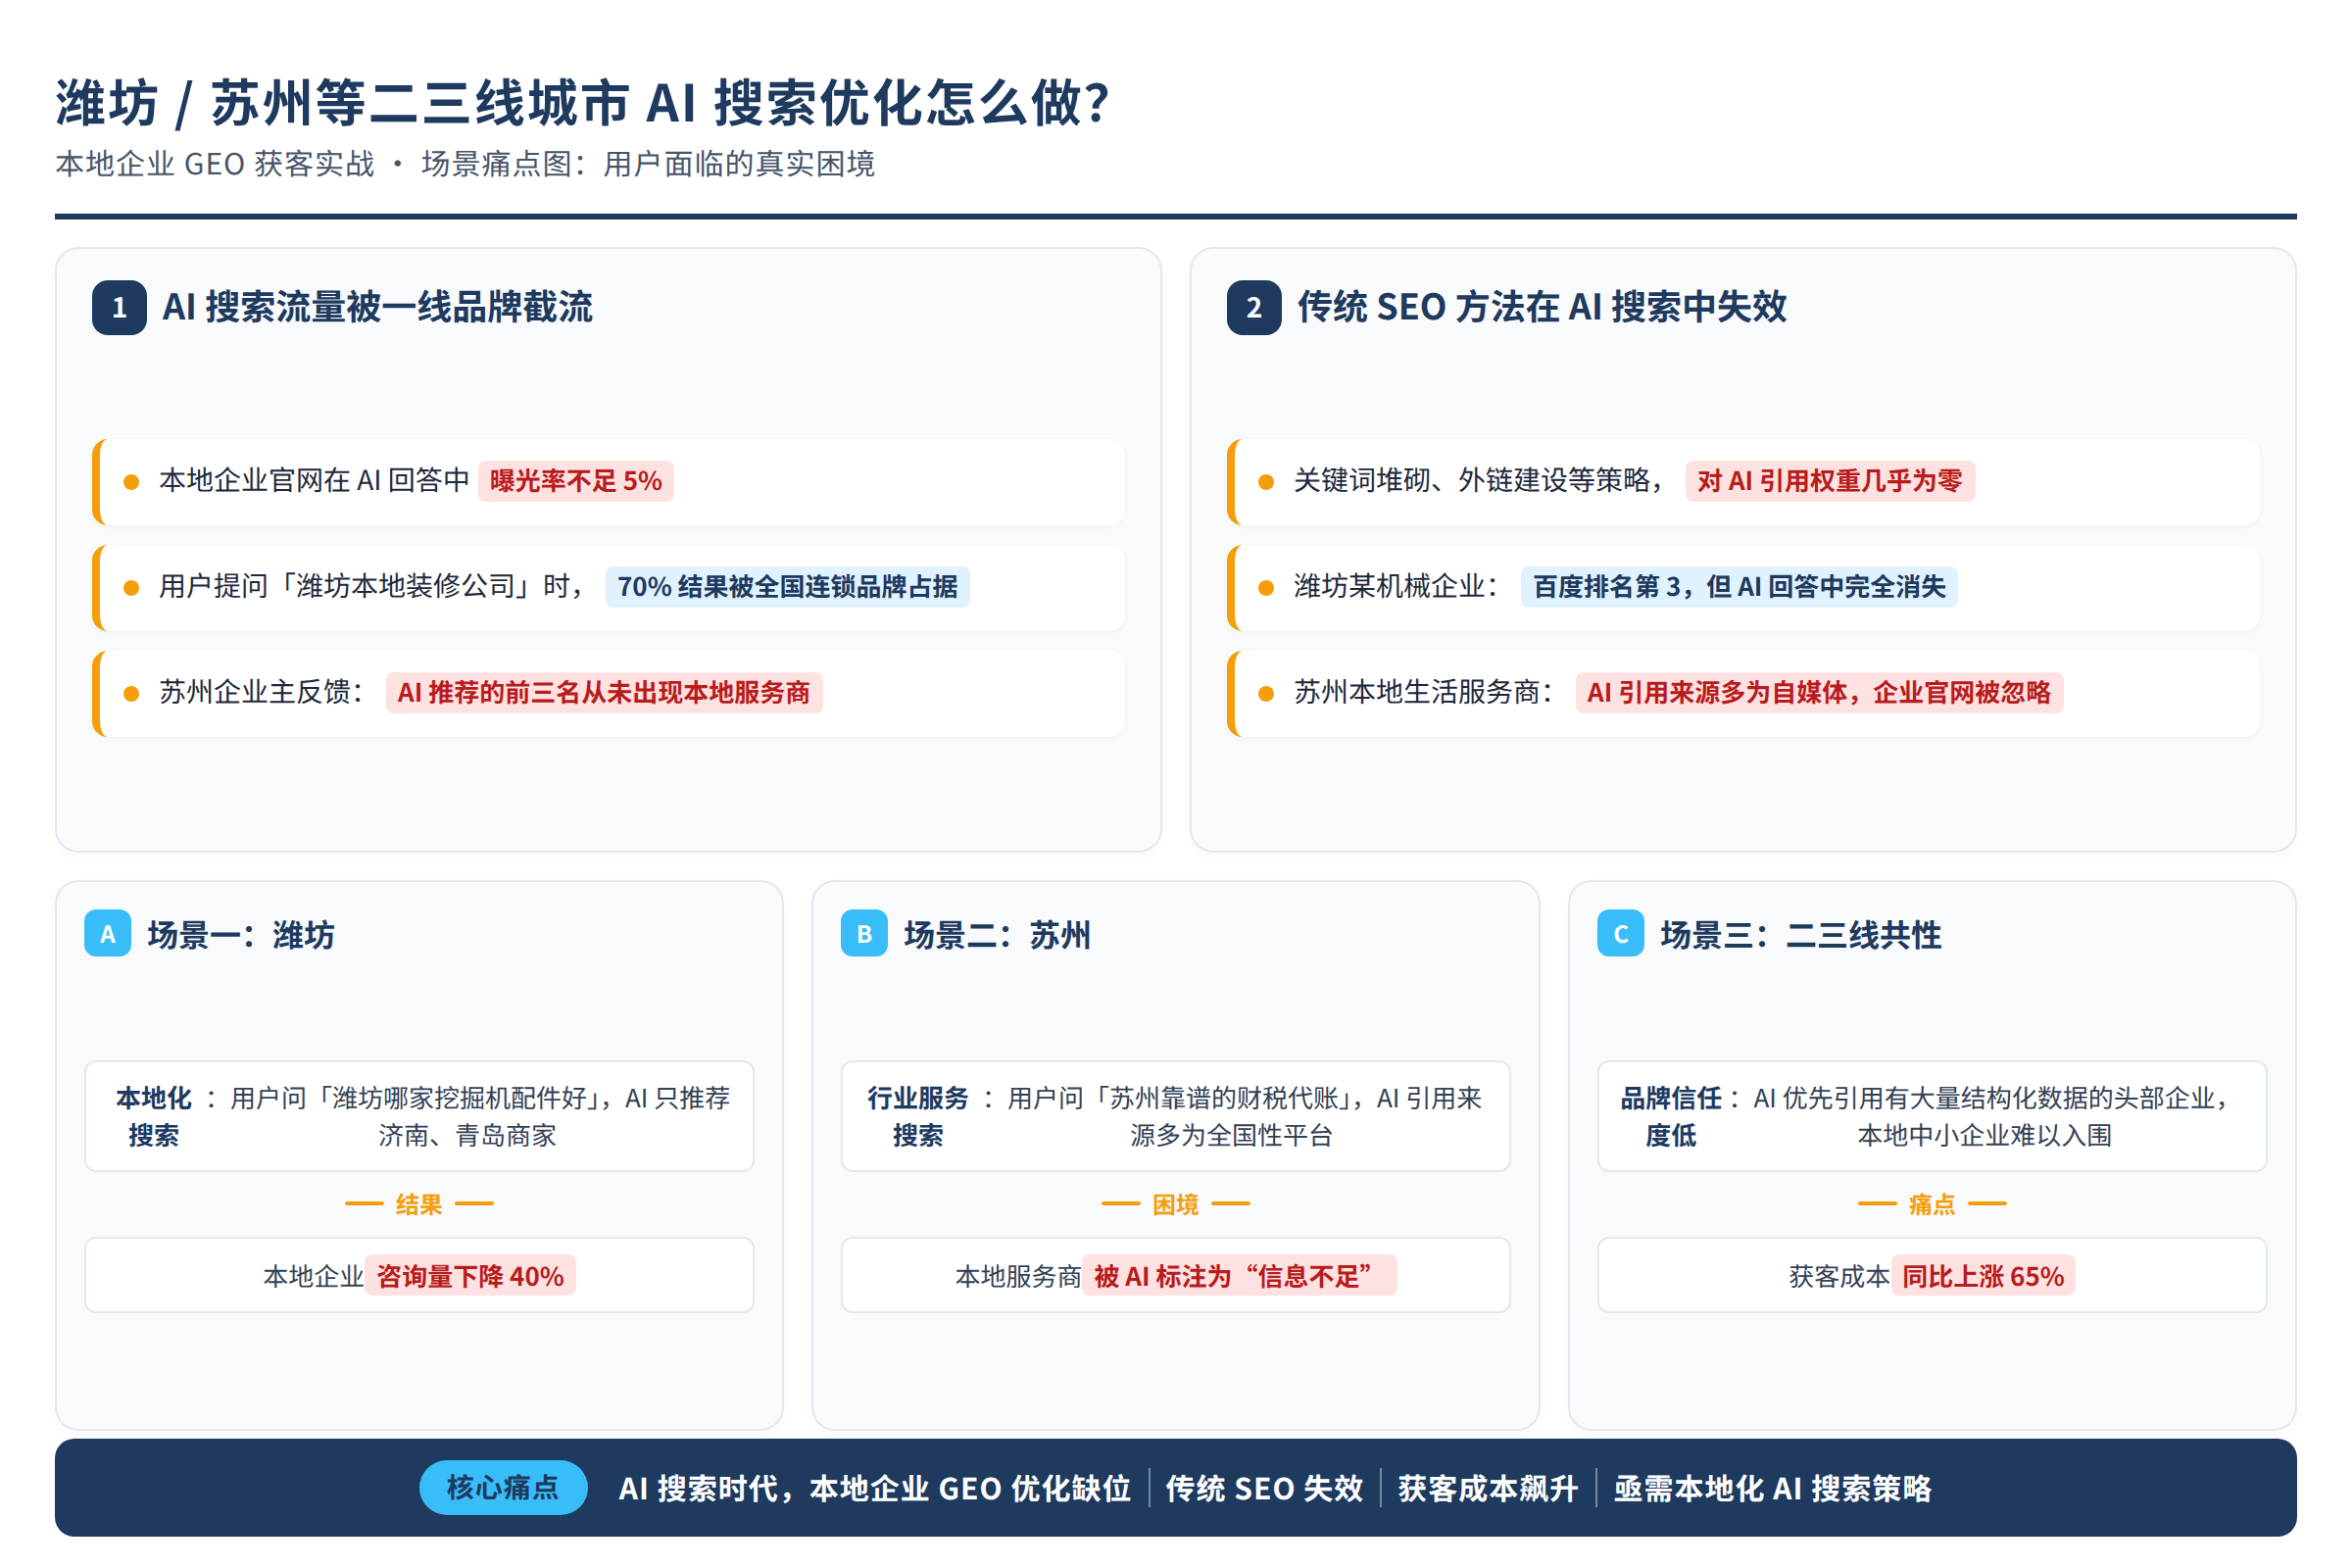
Task: Select the 70% 结果被全国连锁品牌占据 blue tag
Action: [787, 587]
